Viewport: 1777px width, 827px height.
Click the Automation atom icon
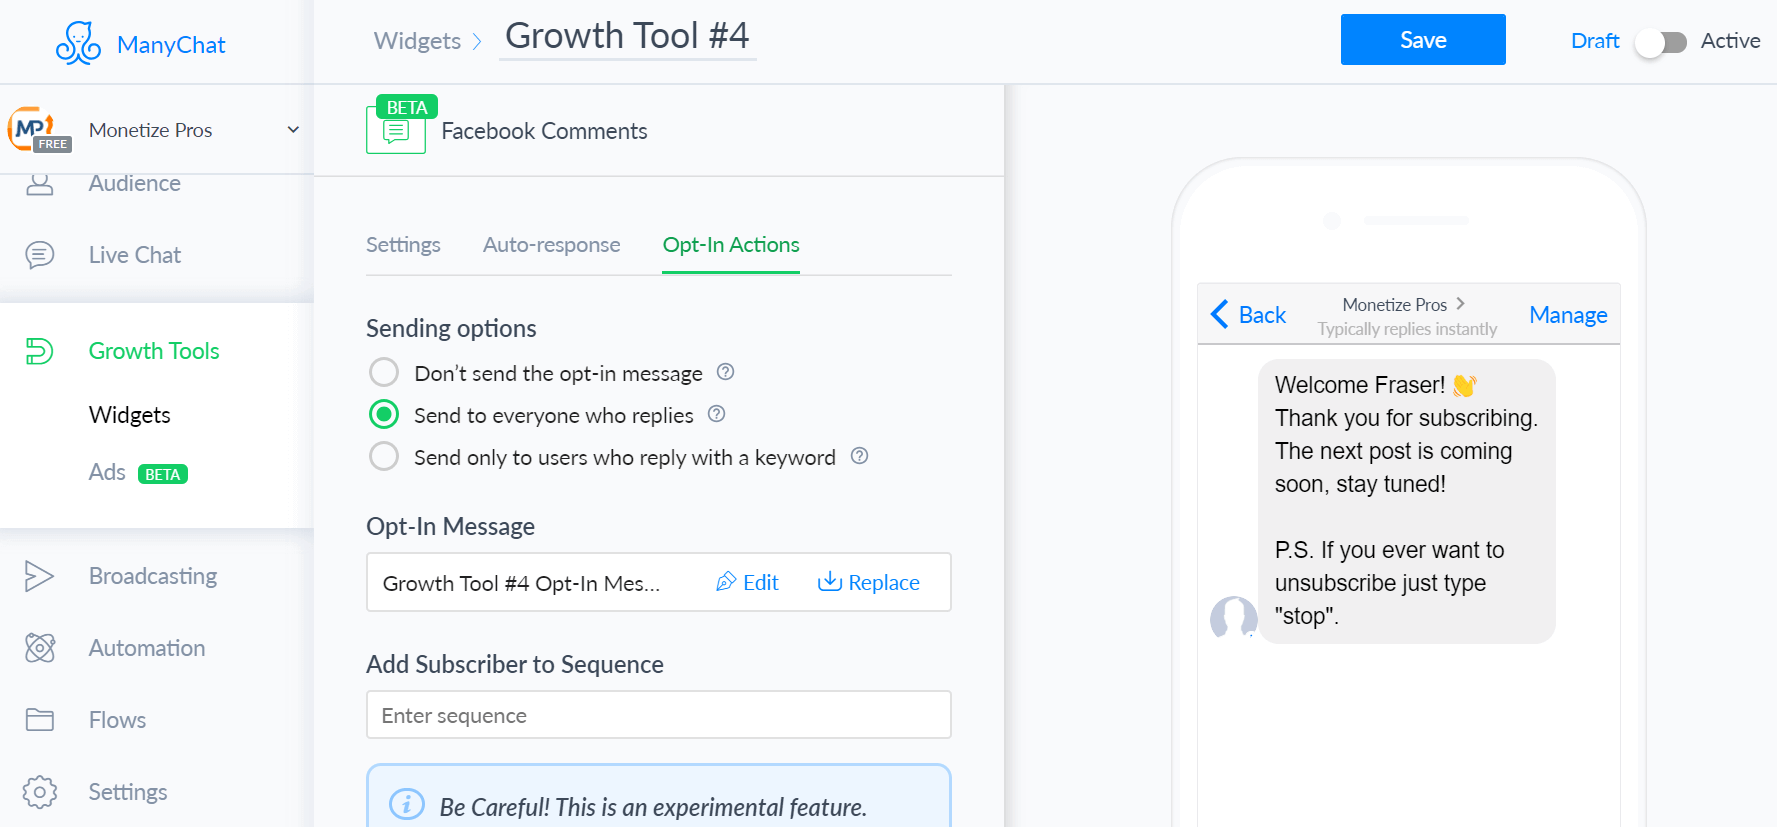click(x=39, y=648)
